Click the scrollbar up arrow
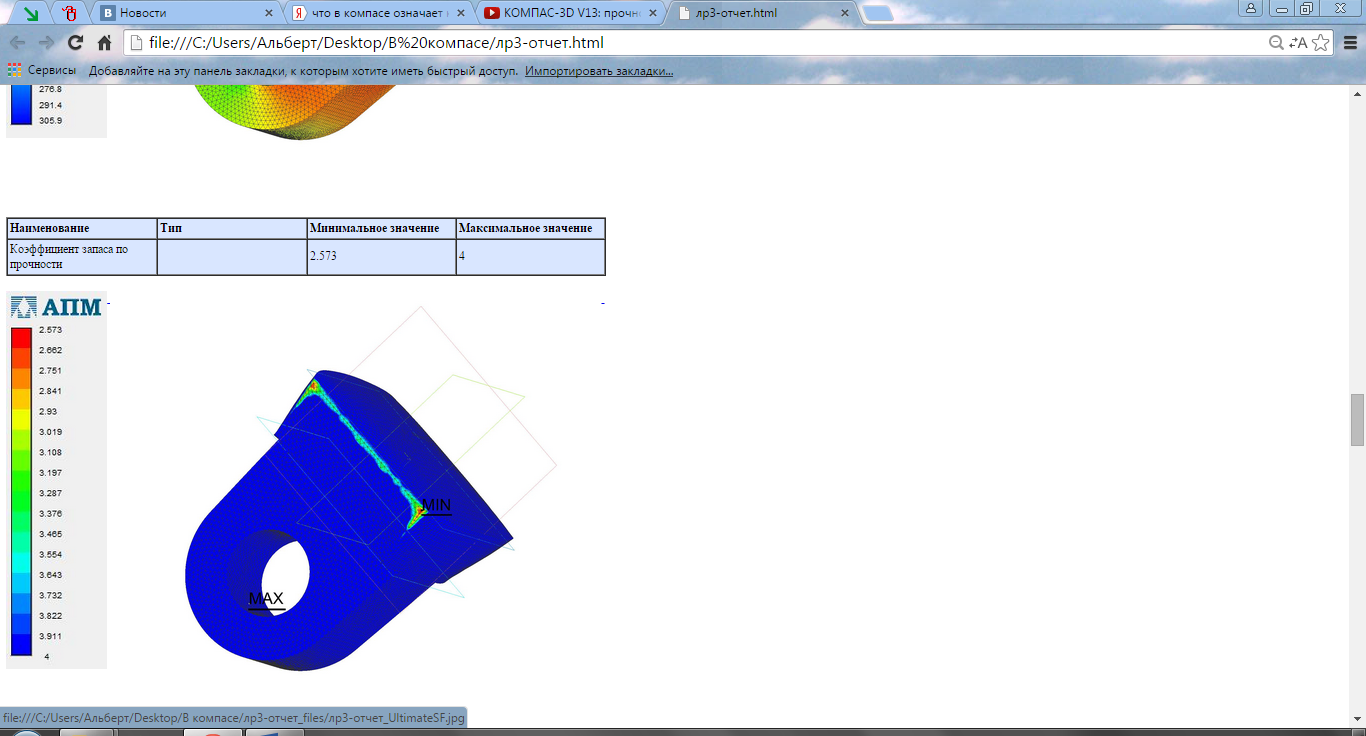 coord(1357,92)
